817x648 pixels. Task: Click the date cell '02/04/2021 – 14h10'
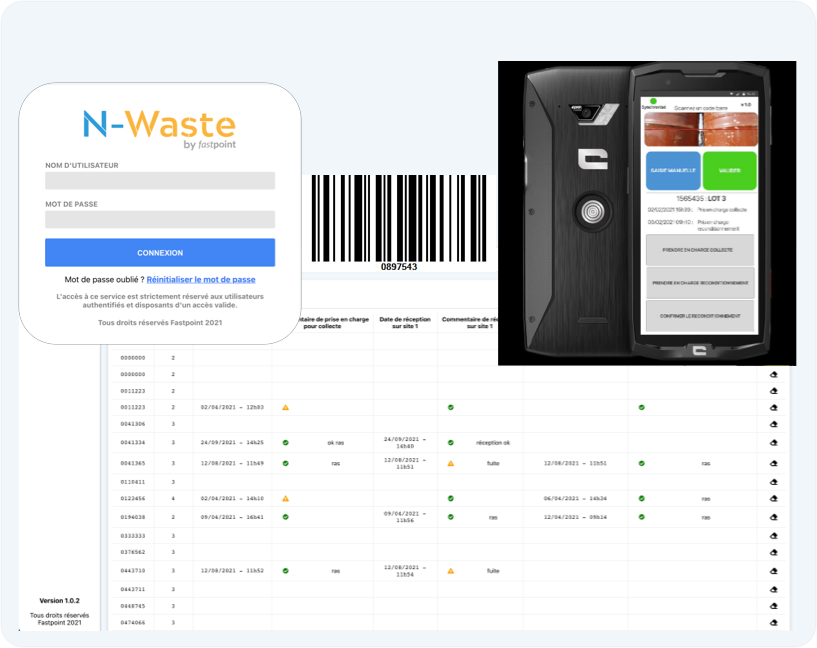click(x=232, y=499)
